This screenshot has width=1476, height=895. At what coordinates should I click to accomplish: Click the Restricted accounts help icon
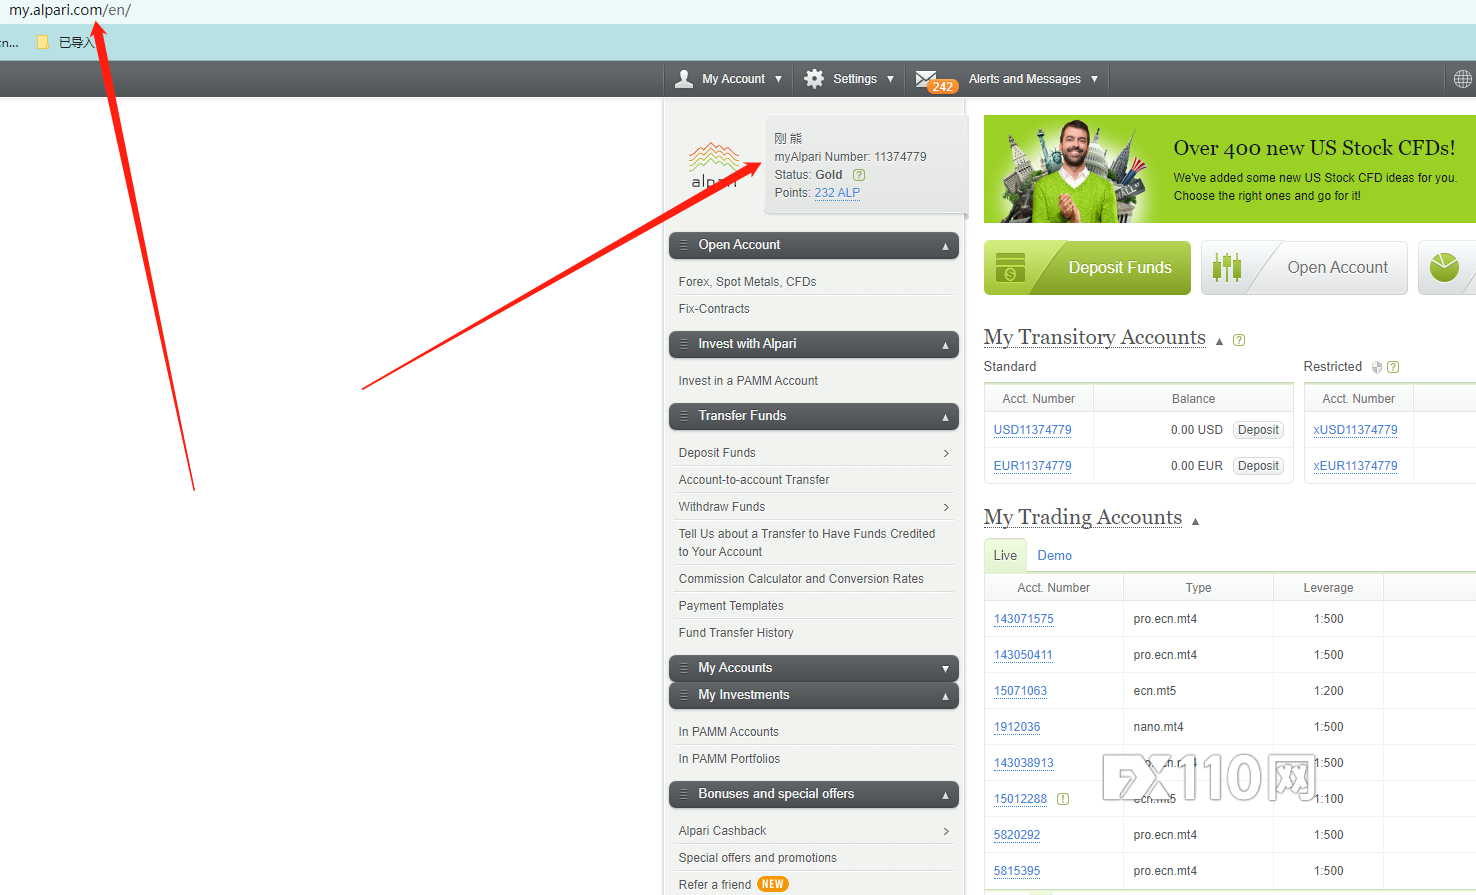click(1393, 367)
